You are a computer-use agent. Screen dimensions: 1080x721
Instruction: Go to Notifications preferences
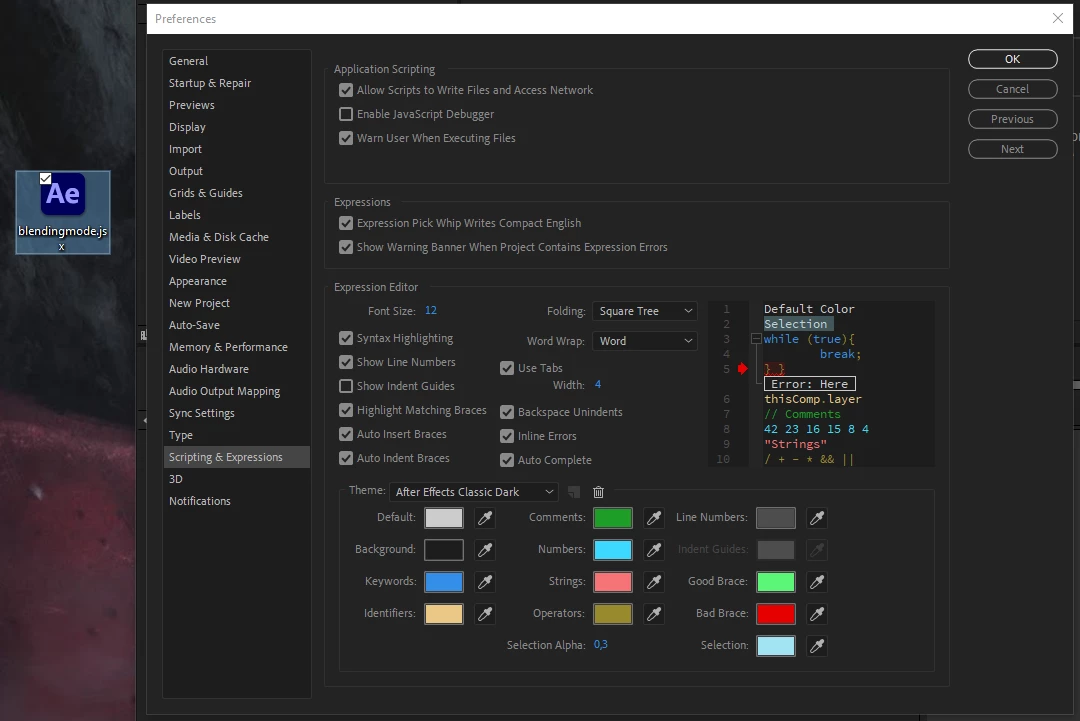click(200, 501)
